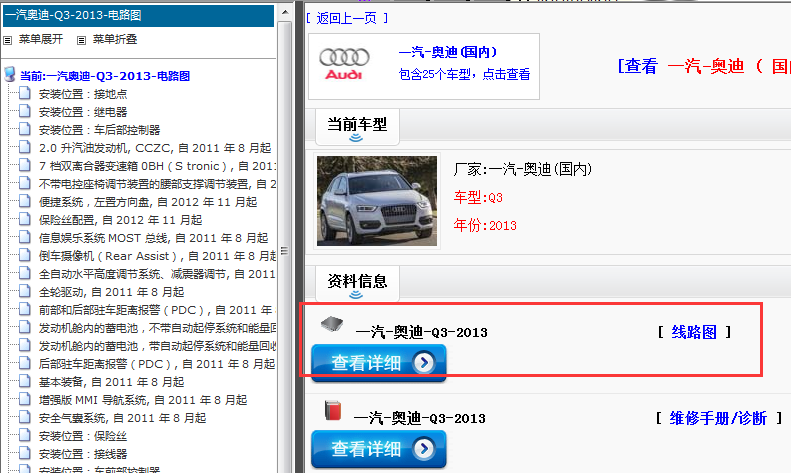Click 包含25个车型，点击查看 link
The image size is (791, 473).
[464, 75]
